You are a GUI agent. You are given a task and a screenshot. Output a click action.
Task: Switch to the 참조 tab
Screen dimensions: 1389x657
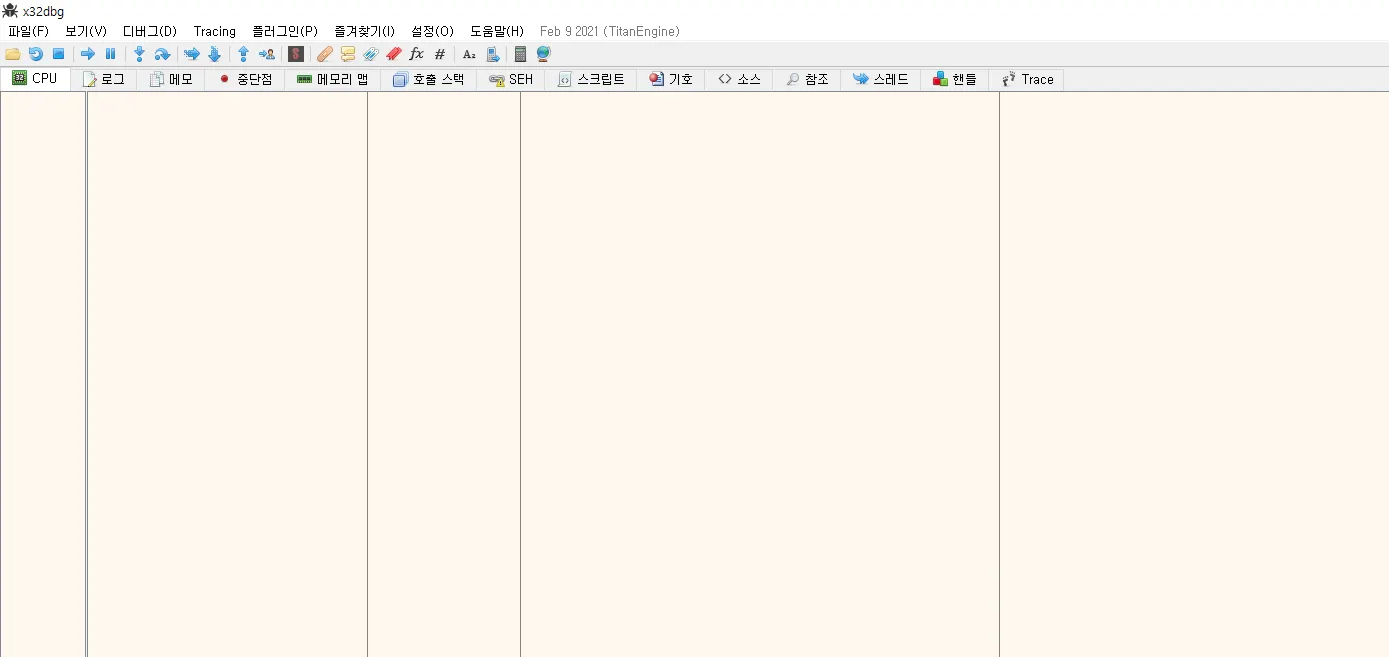[x=807, y=79]
